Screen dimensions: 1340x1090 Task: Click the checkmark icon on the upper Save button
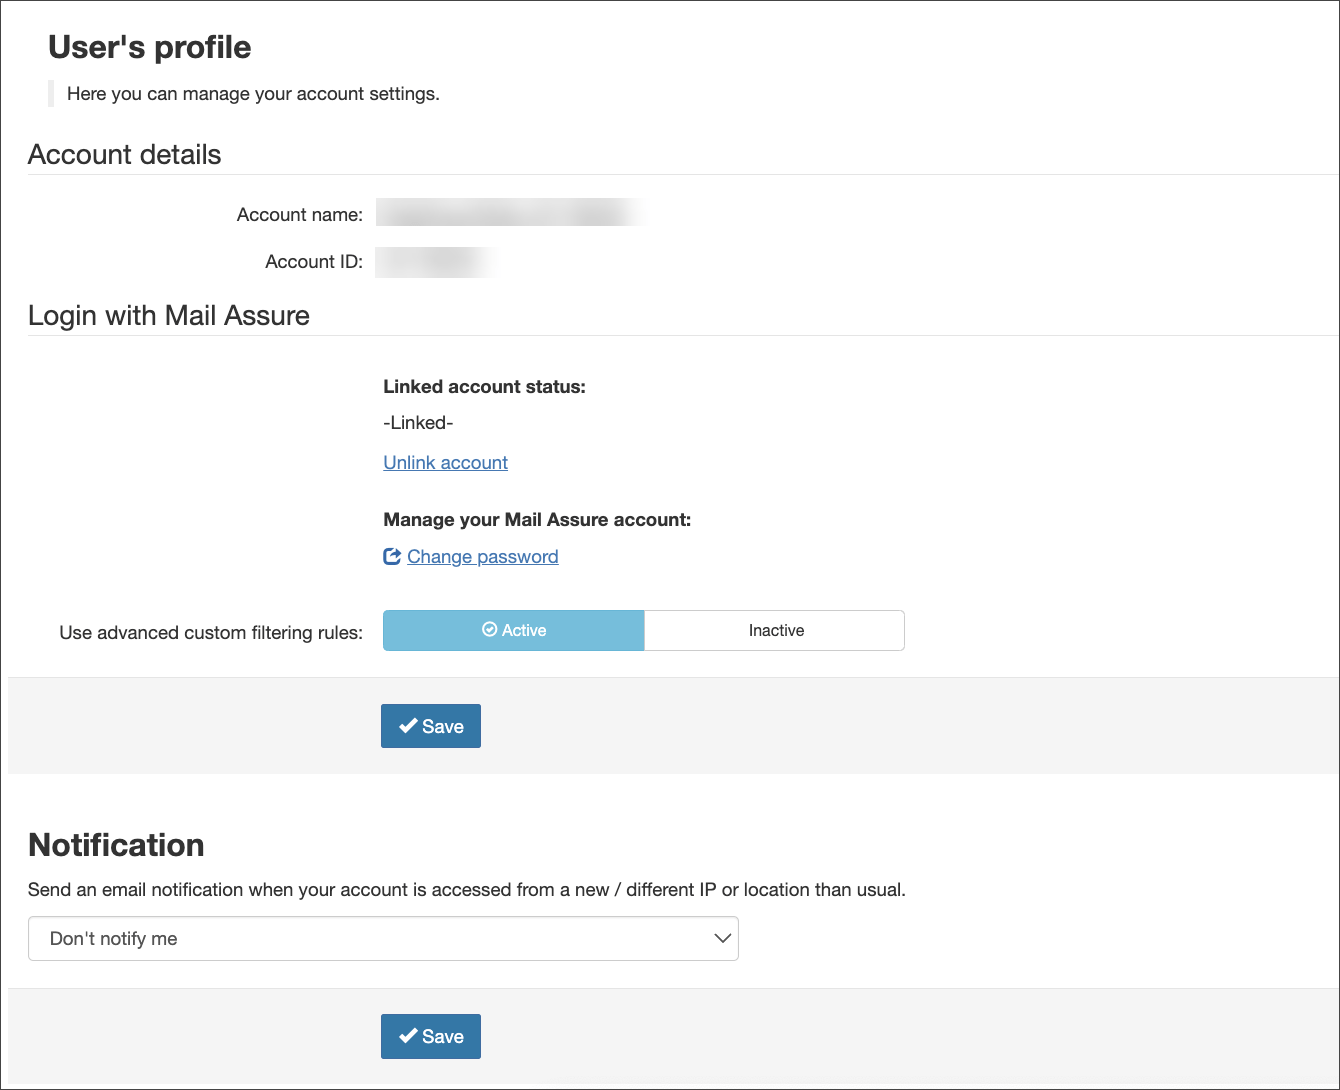point(408,726)
